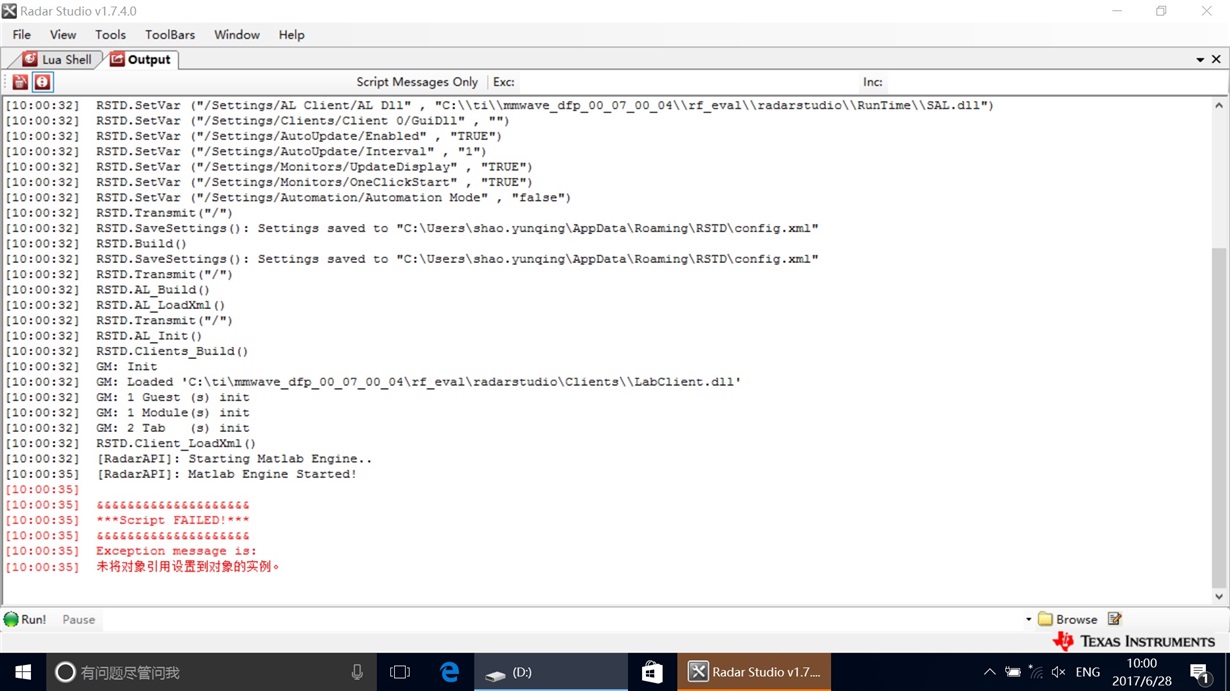The image size is (1230, 691).
Task: Click the output scrollbar up arrow
Action: pos(1218,105)
